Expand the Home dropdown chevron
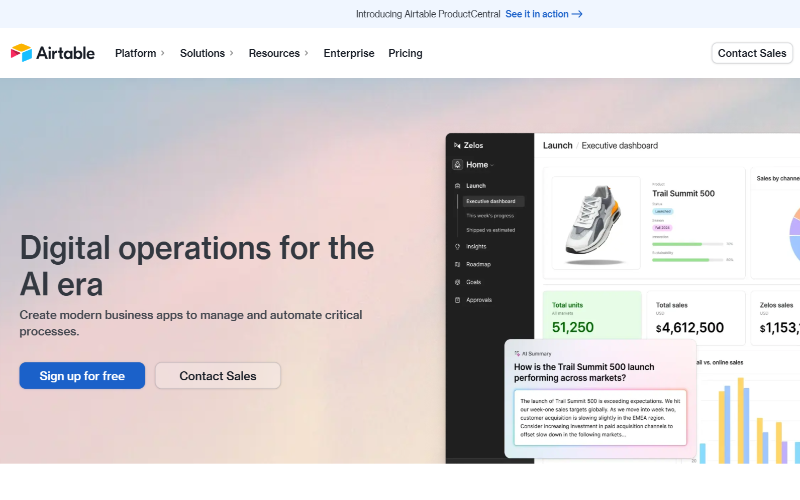This screenshot has width=800, height=500. coord(492,165)
